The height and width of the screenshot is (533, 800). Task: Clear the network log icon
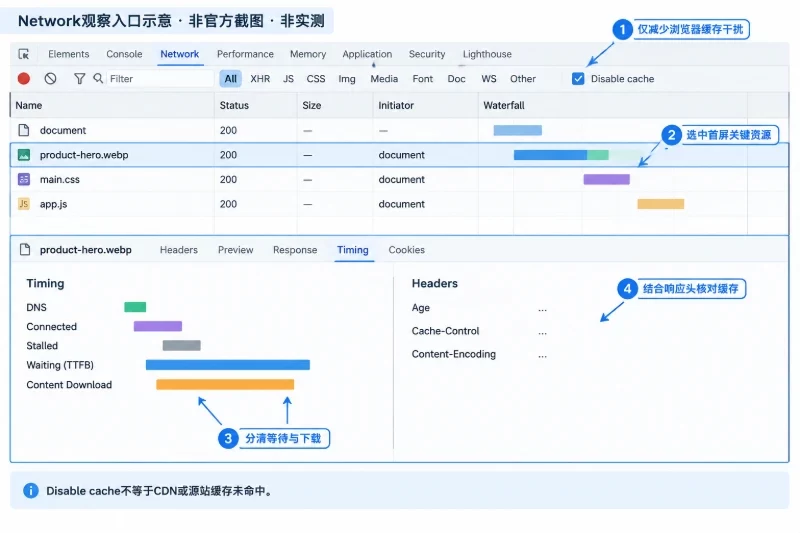(50, 79)
